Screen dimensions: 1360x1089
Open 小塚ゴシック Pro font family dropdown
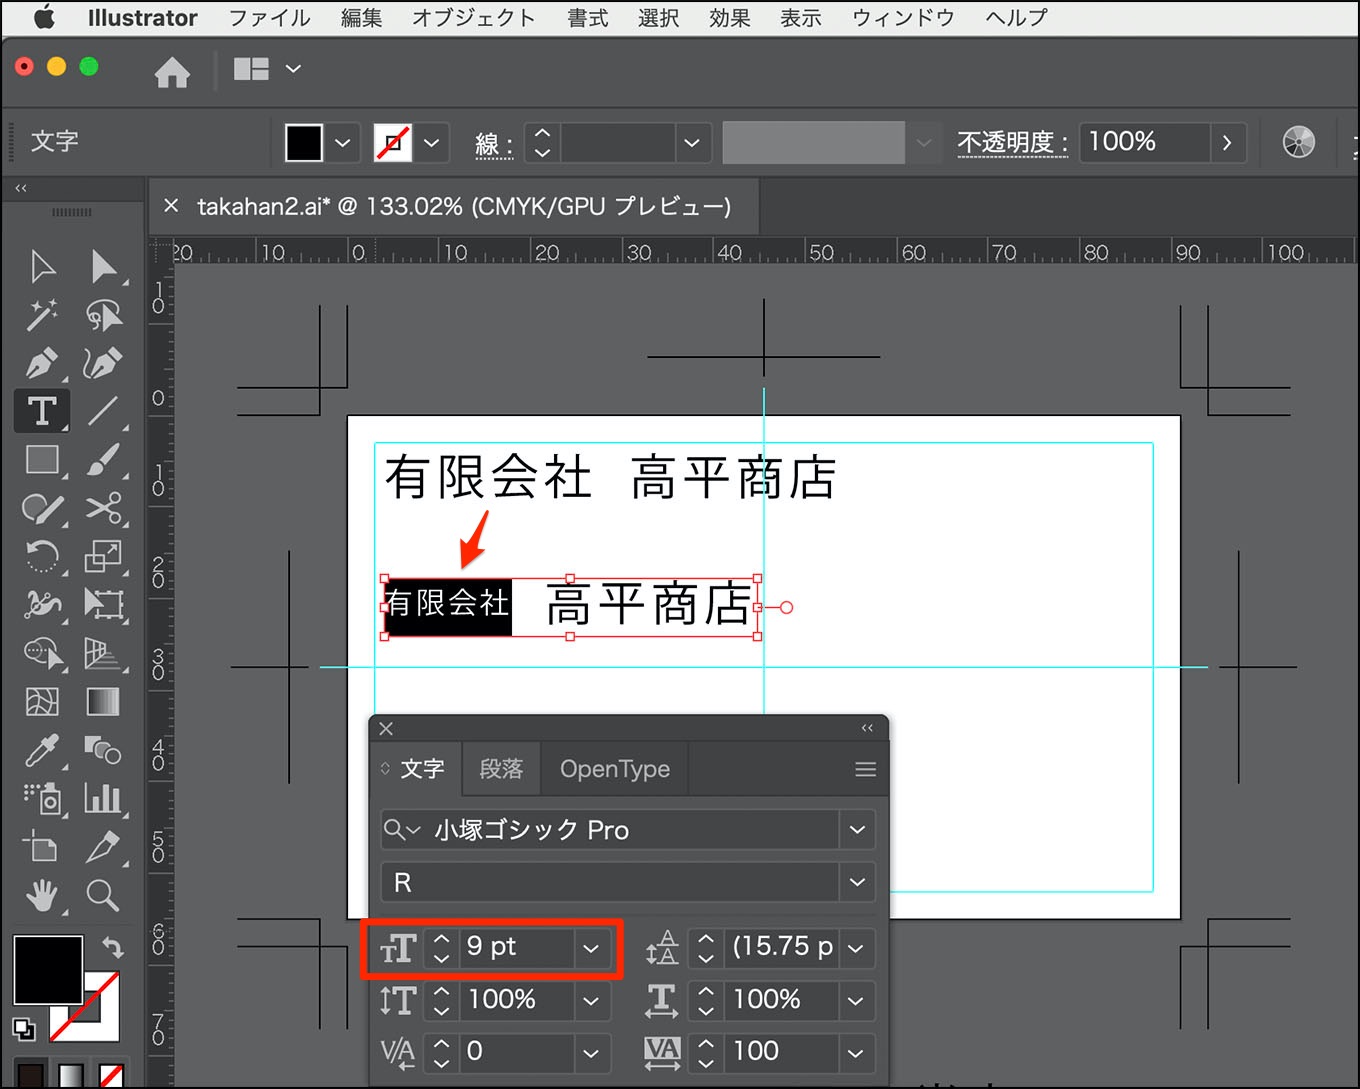(x=857, y=830)
